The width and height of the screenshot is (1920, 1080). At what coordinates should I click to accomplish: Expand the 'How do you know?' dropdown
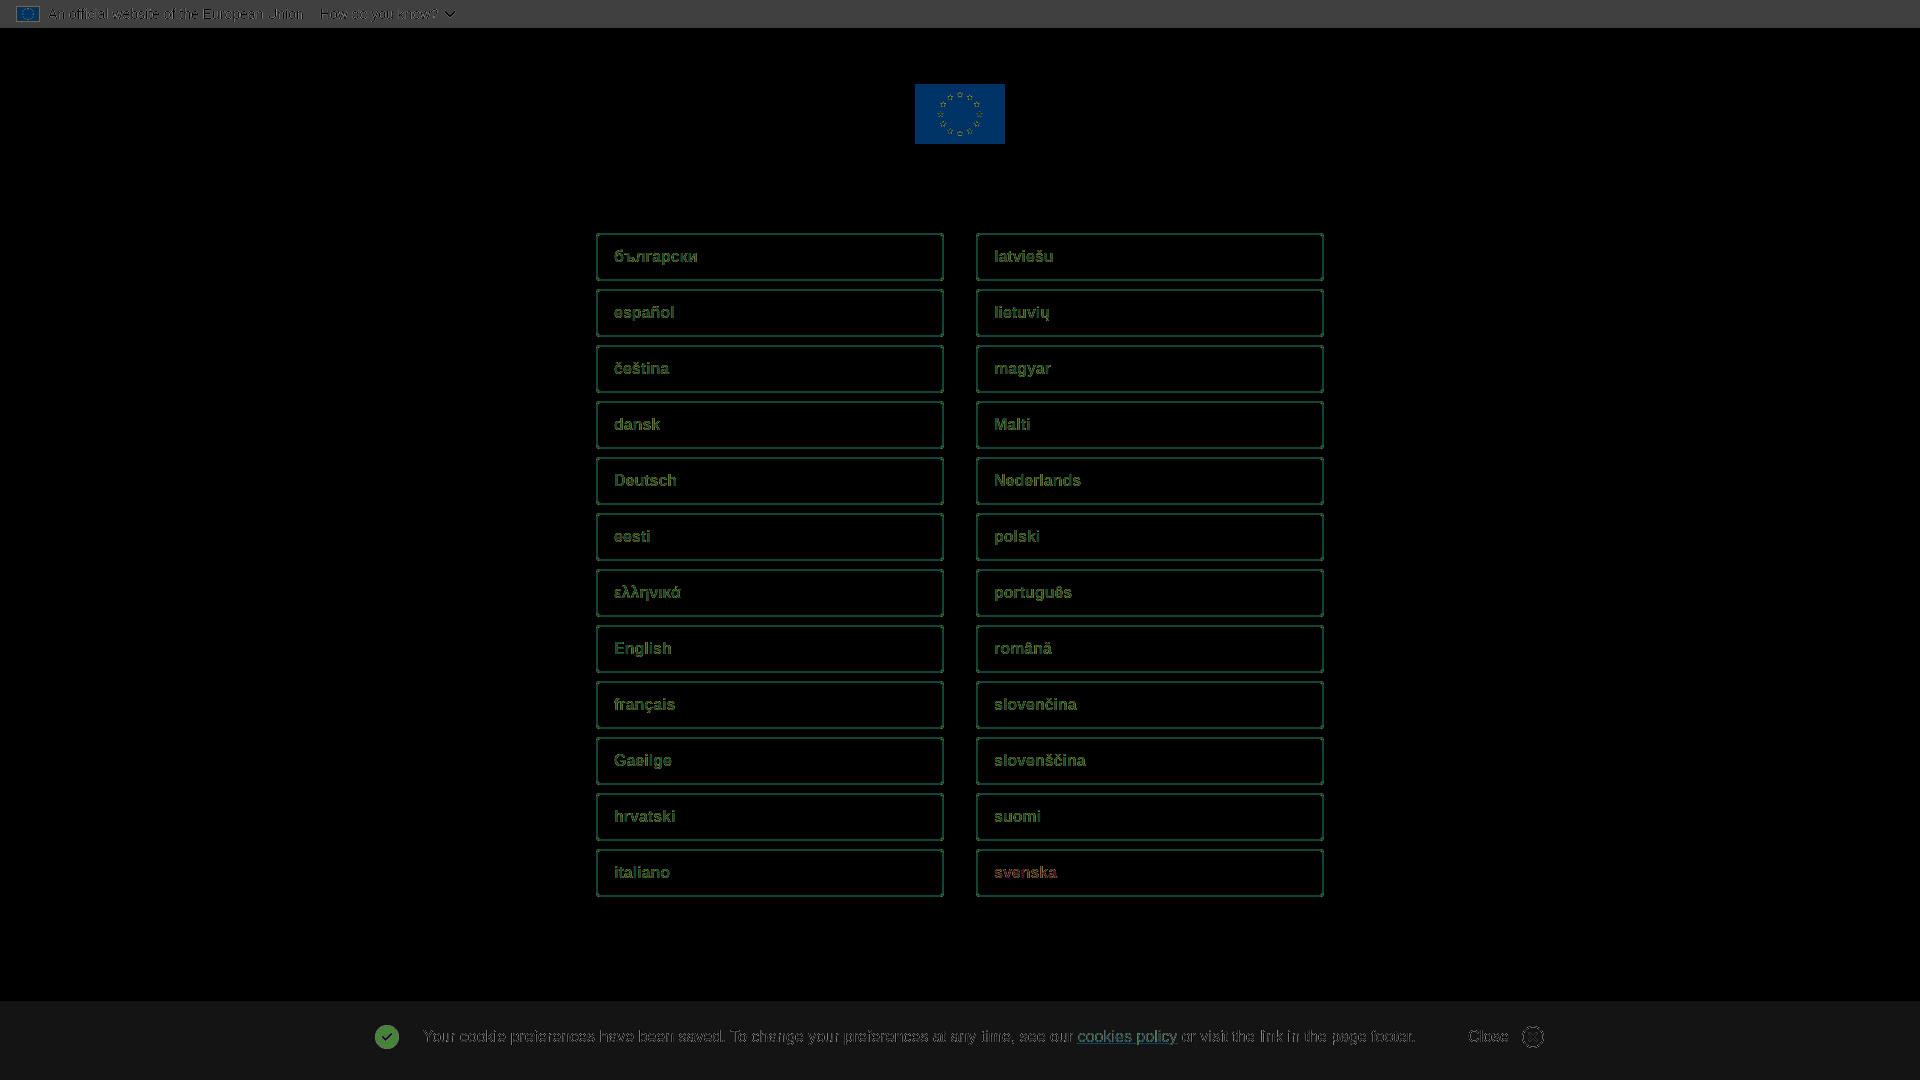point(388,14)
